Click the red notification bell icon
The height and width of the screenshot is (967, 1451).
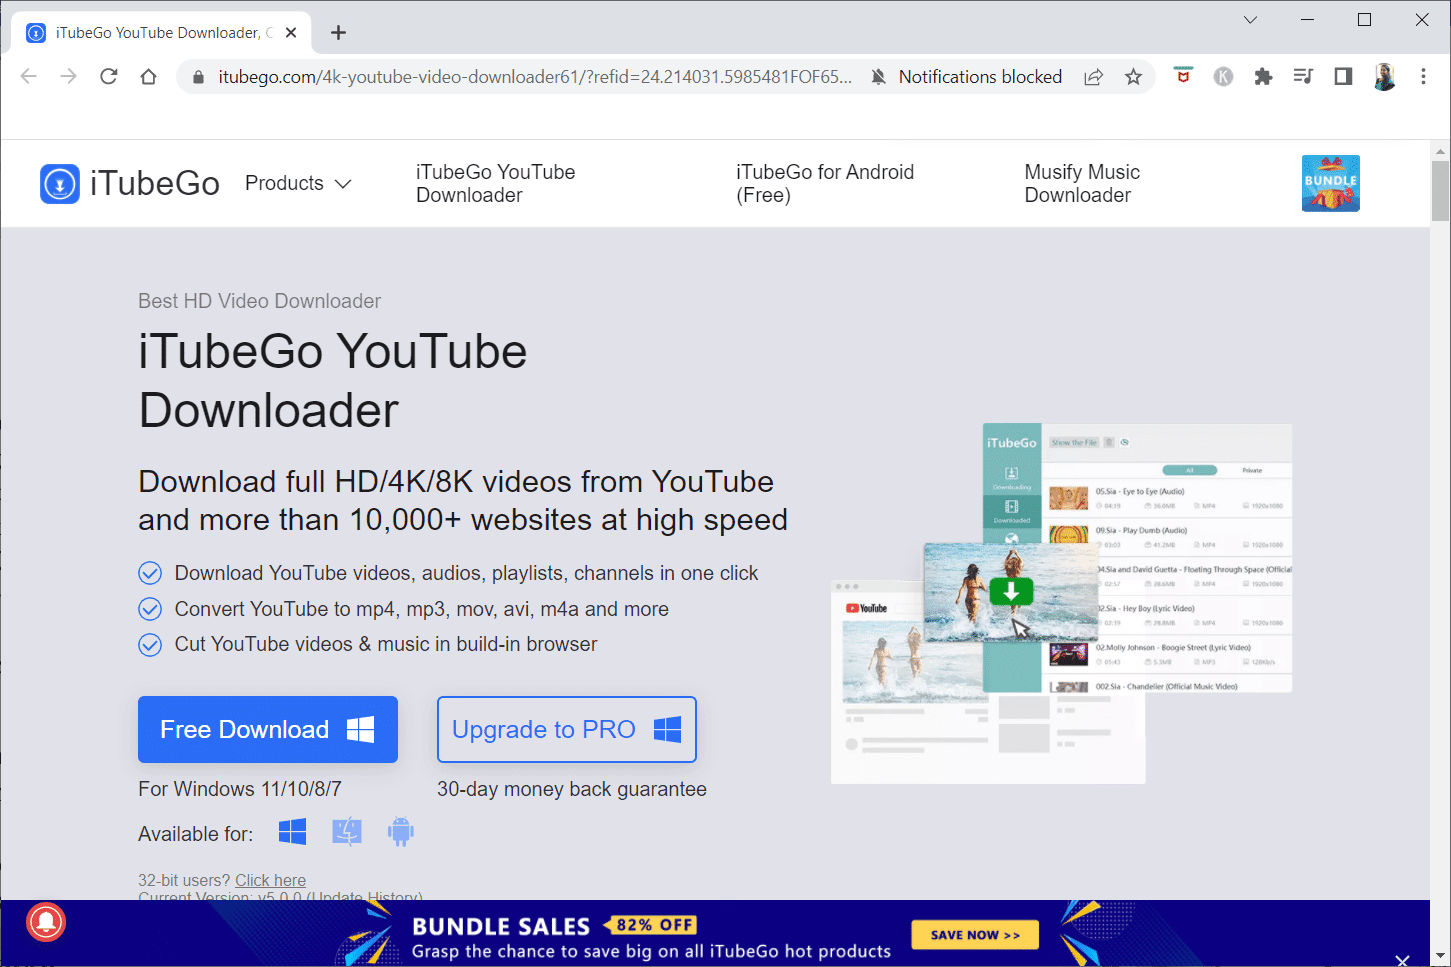click(x=45, y=921)
